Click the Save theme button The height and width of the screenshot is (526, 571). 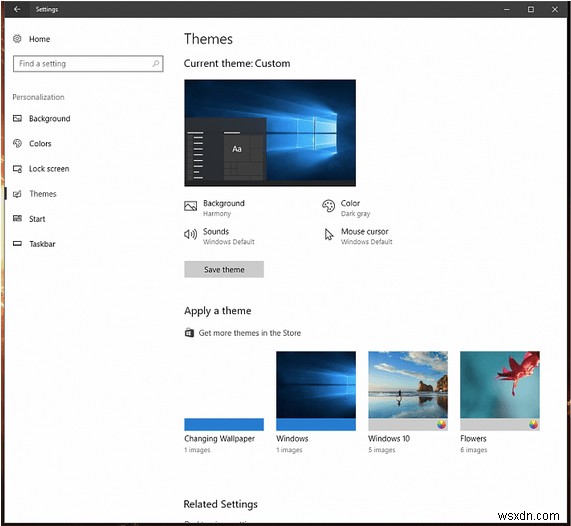(x=224, y=269)
